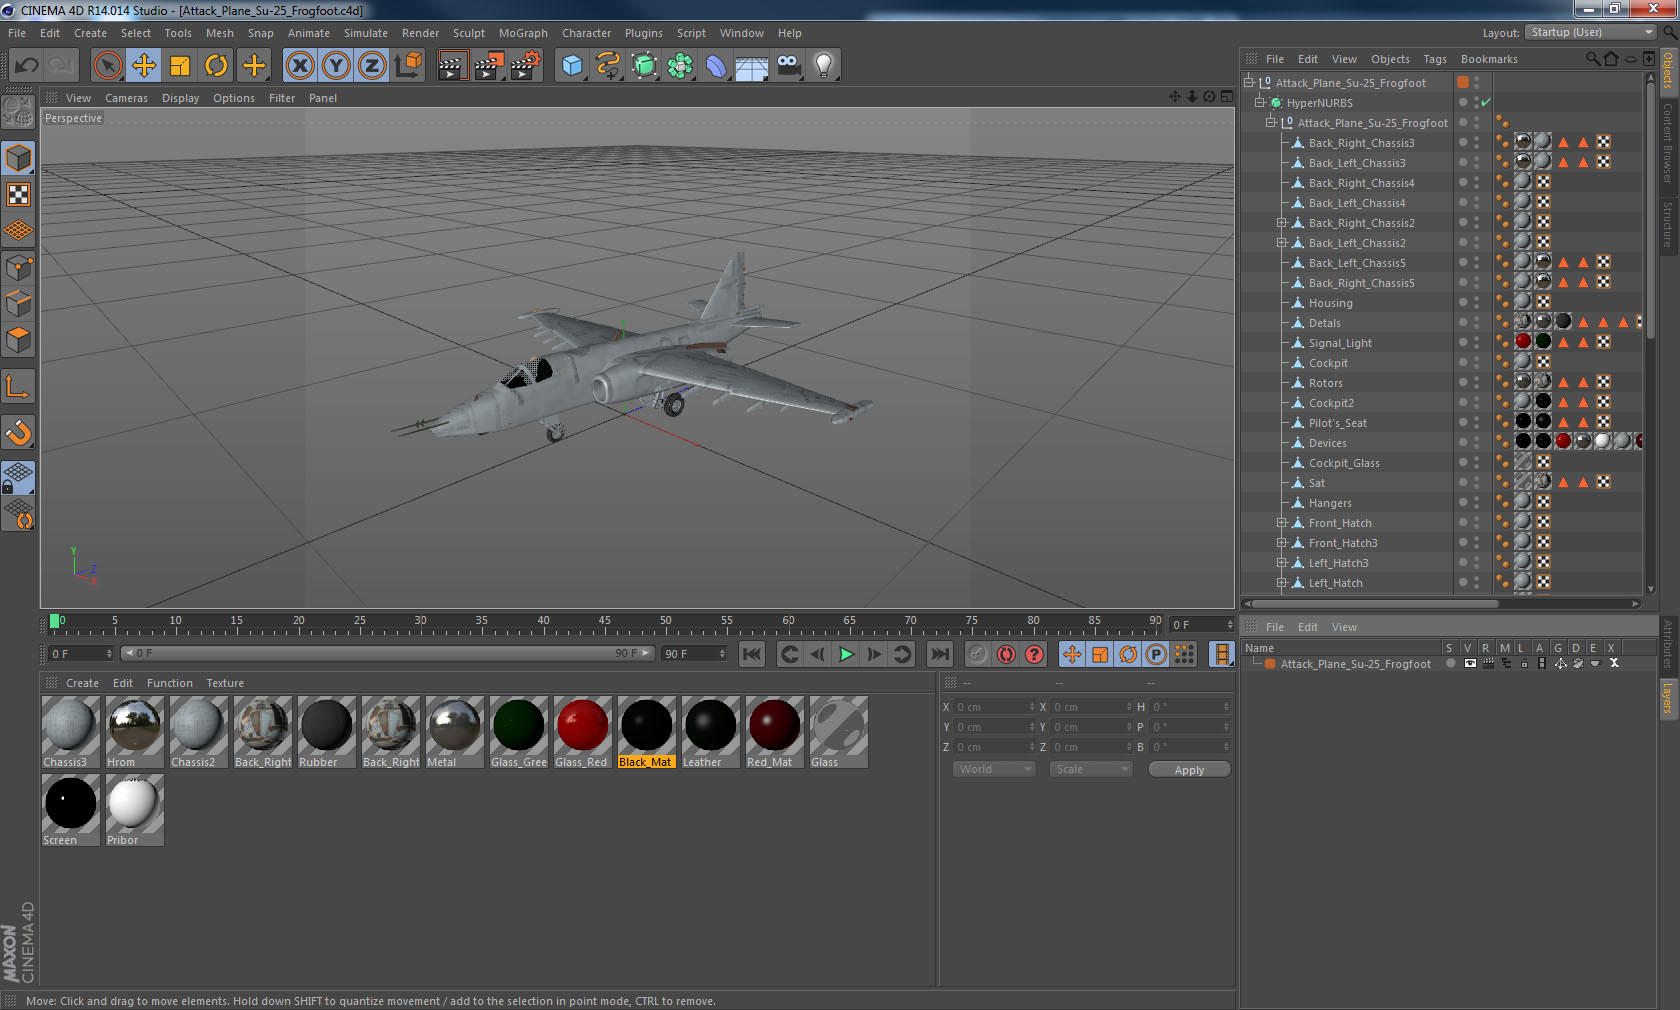The height and width of the screenshot is (1010, 1680).
Task: Go to start of animation
Action: 752,654
